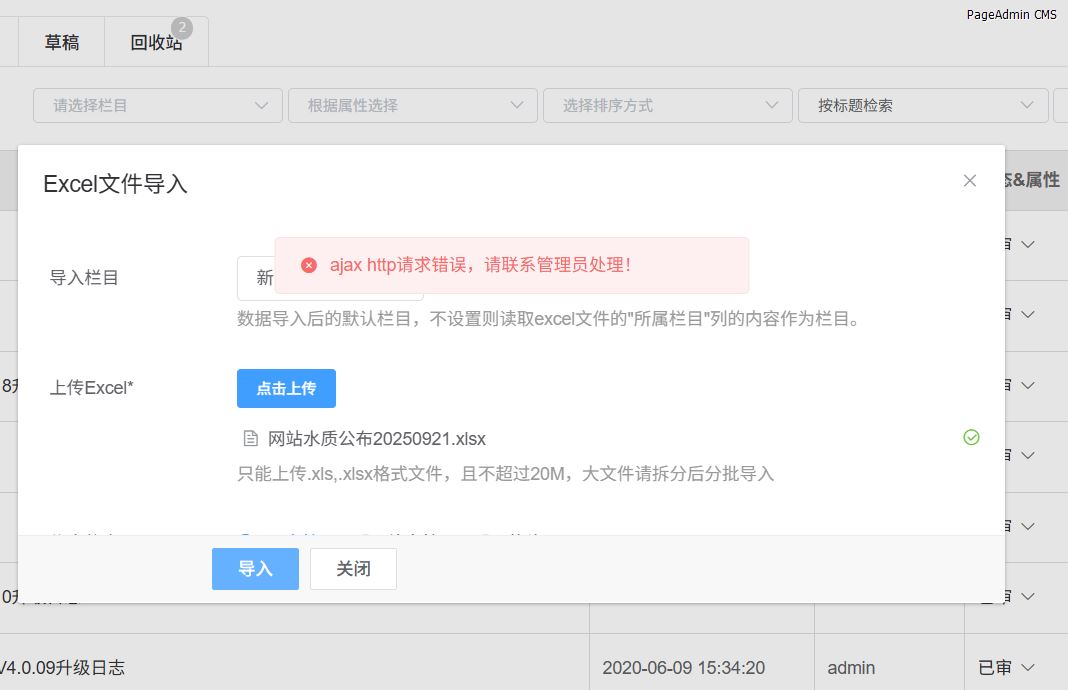This screenshot has height=690, width=1068.
Task: Click the ajax http请求错误 alert message
Action: [x=480, y=265]
